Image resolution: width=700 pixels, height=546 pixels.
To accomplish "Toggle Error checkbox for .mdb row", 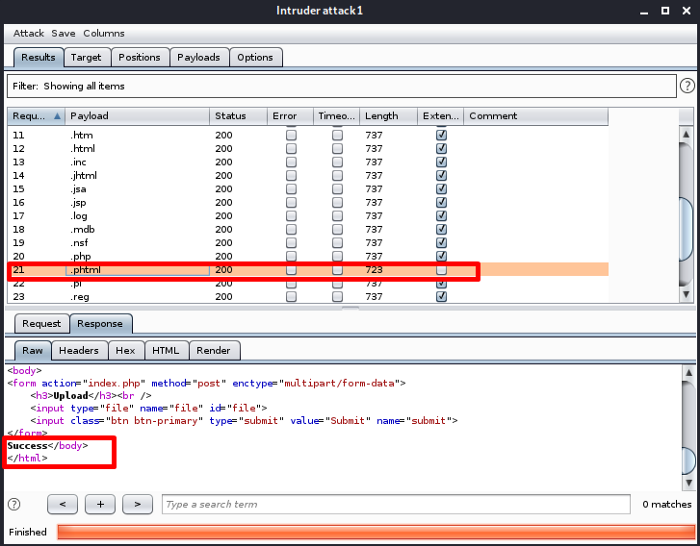I will tap(291, 229).
